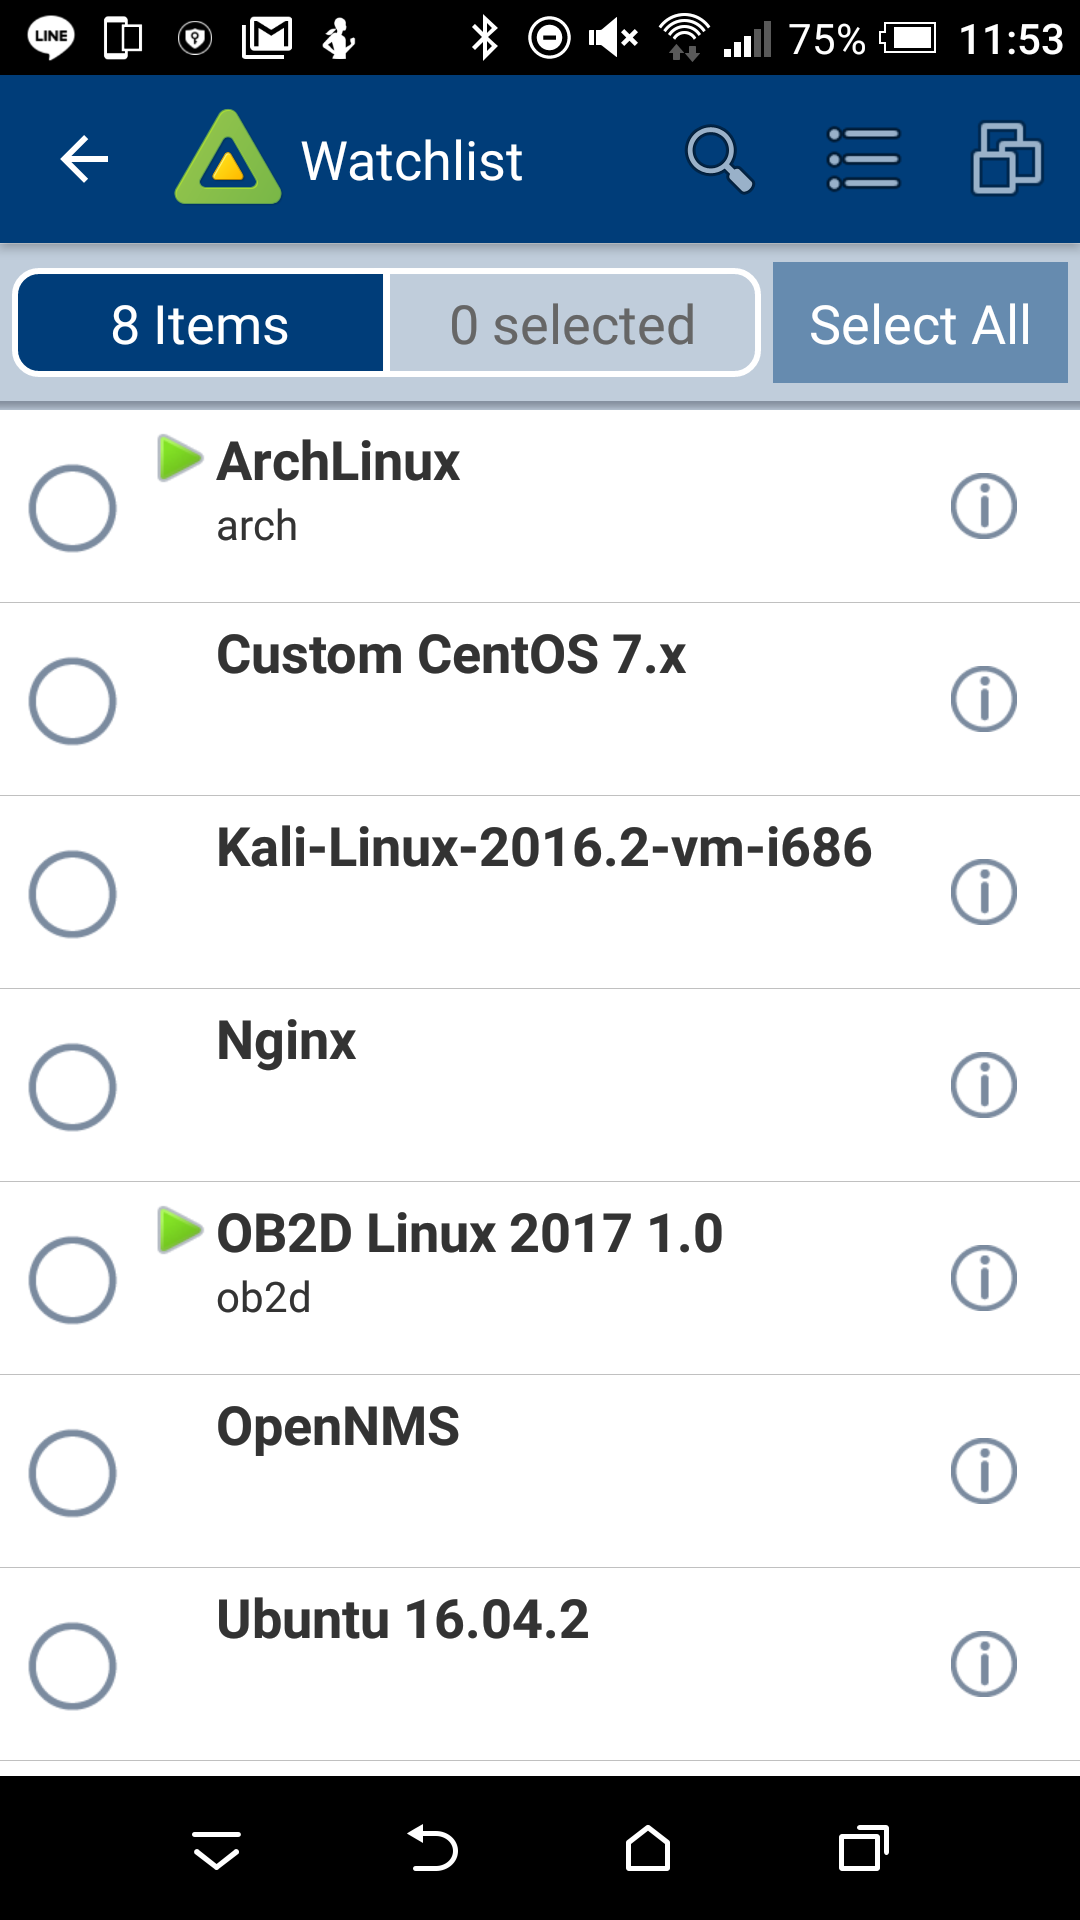Viewport: 1080px width, 1920px height.
Task: Select the Custom CentOS 7.x radio button
Action: tap(72, 701)
